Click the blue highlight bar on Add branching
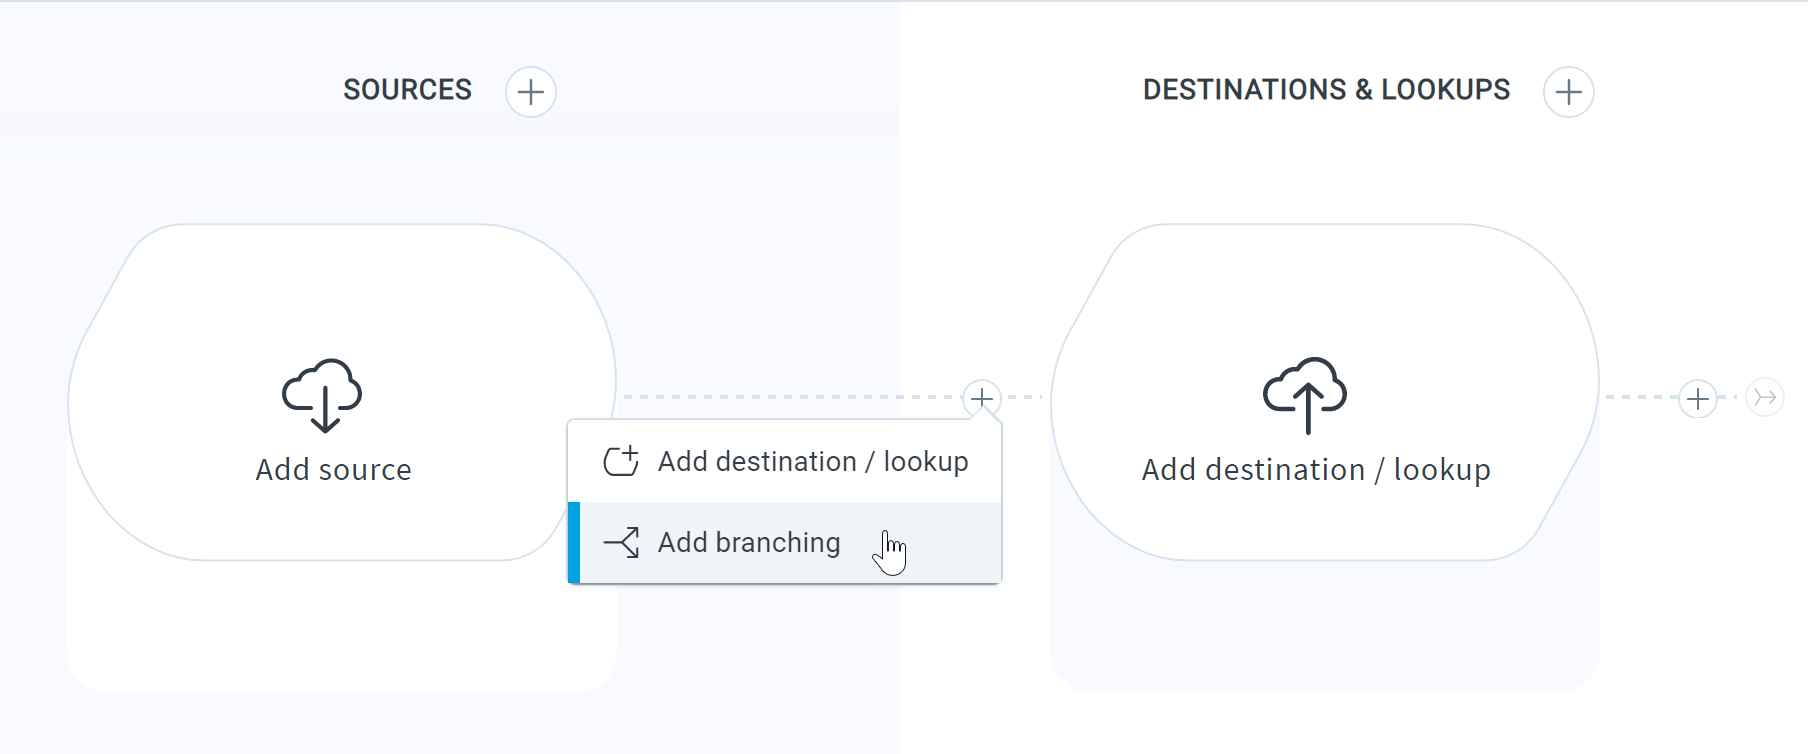The width and height of the screenshot is (1808, 754). (x=574, y=542)
